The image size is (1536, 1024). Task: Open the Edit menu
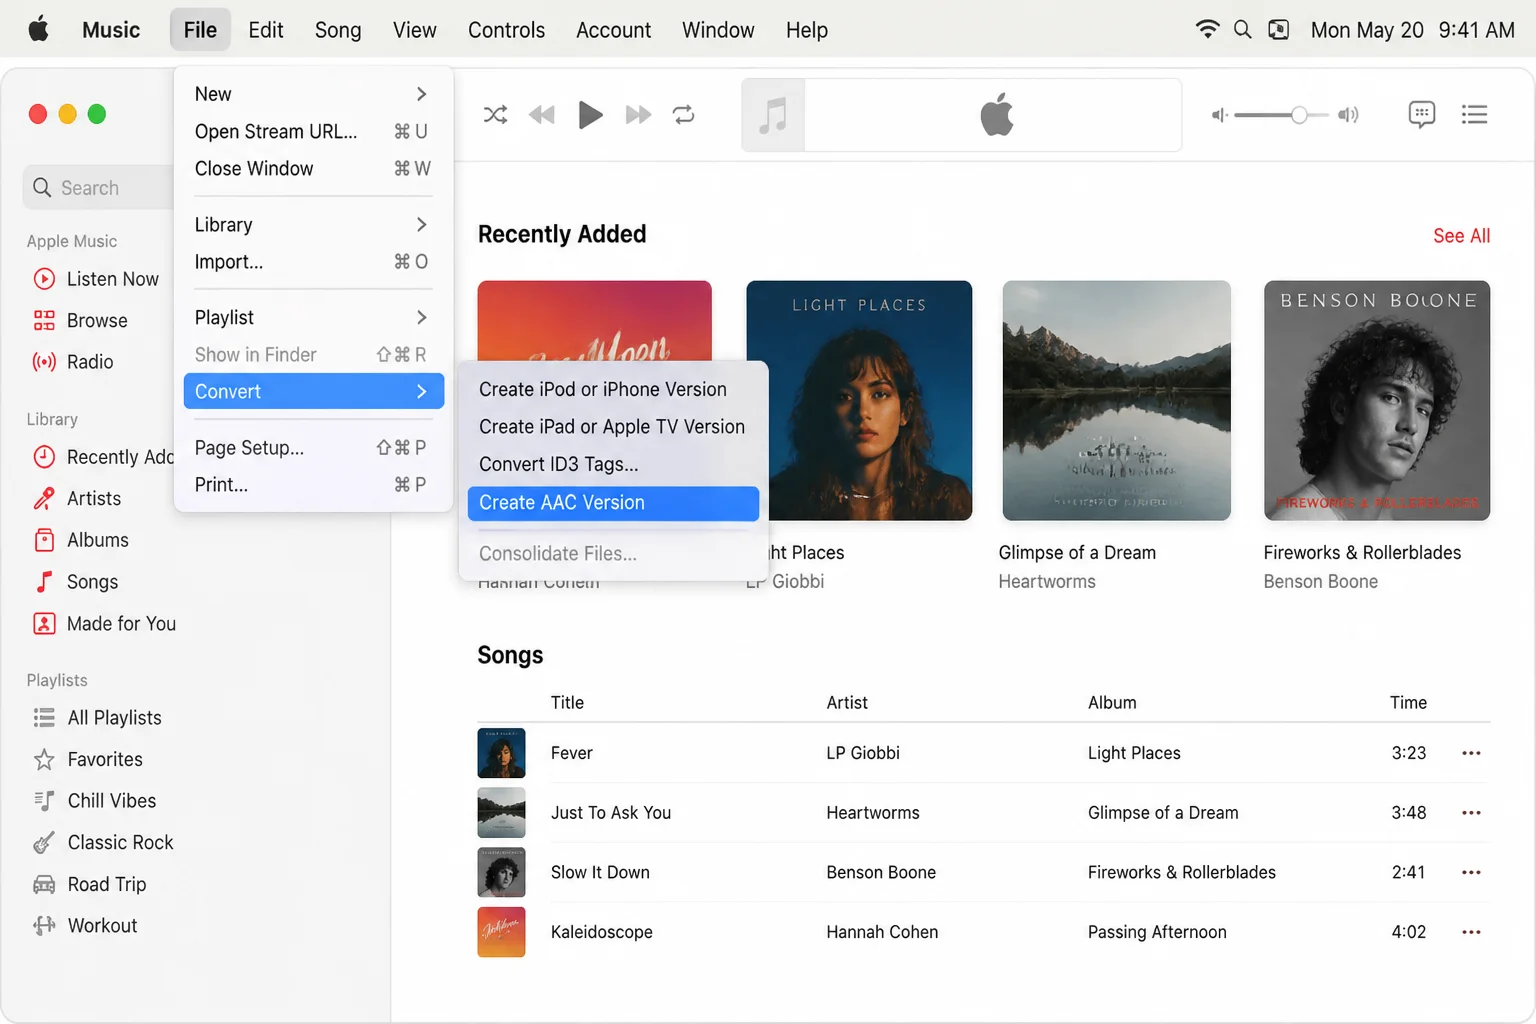[266, 30]
